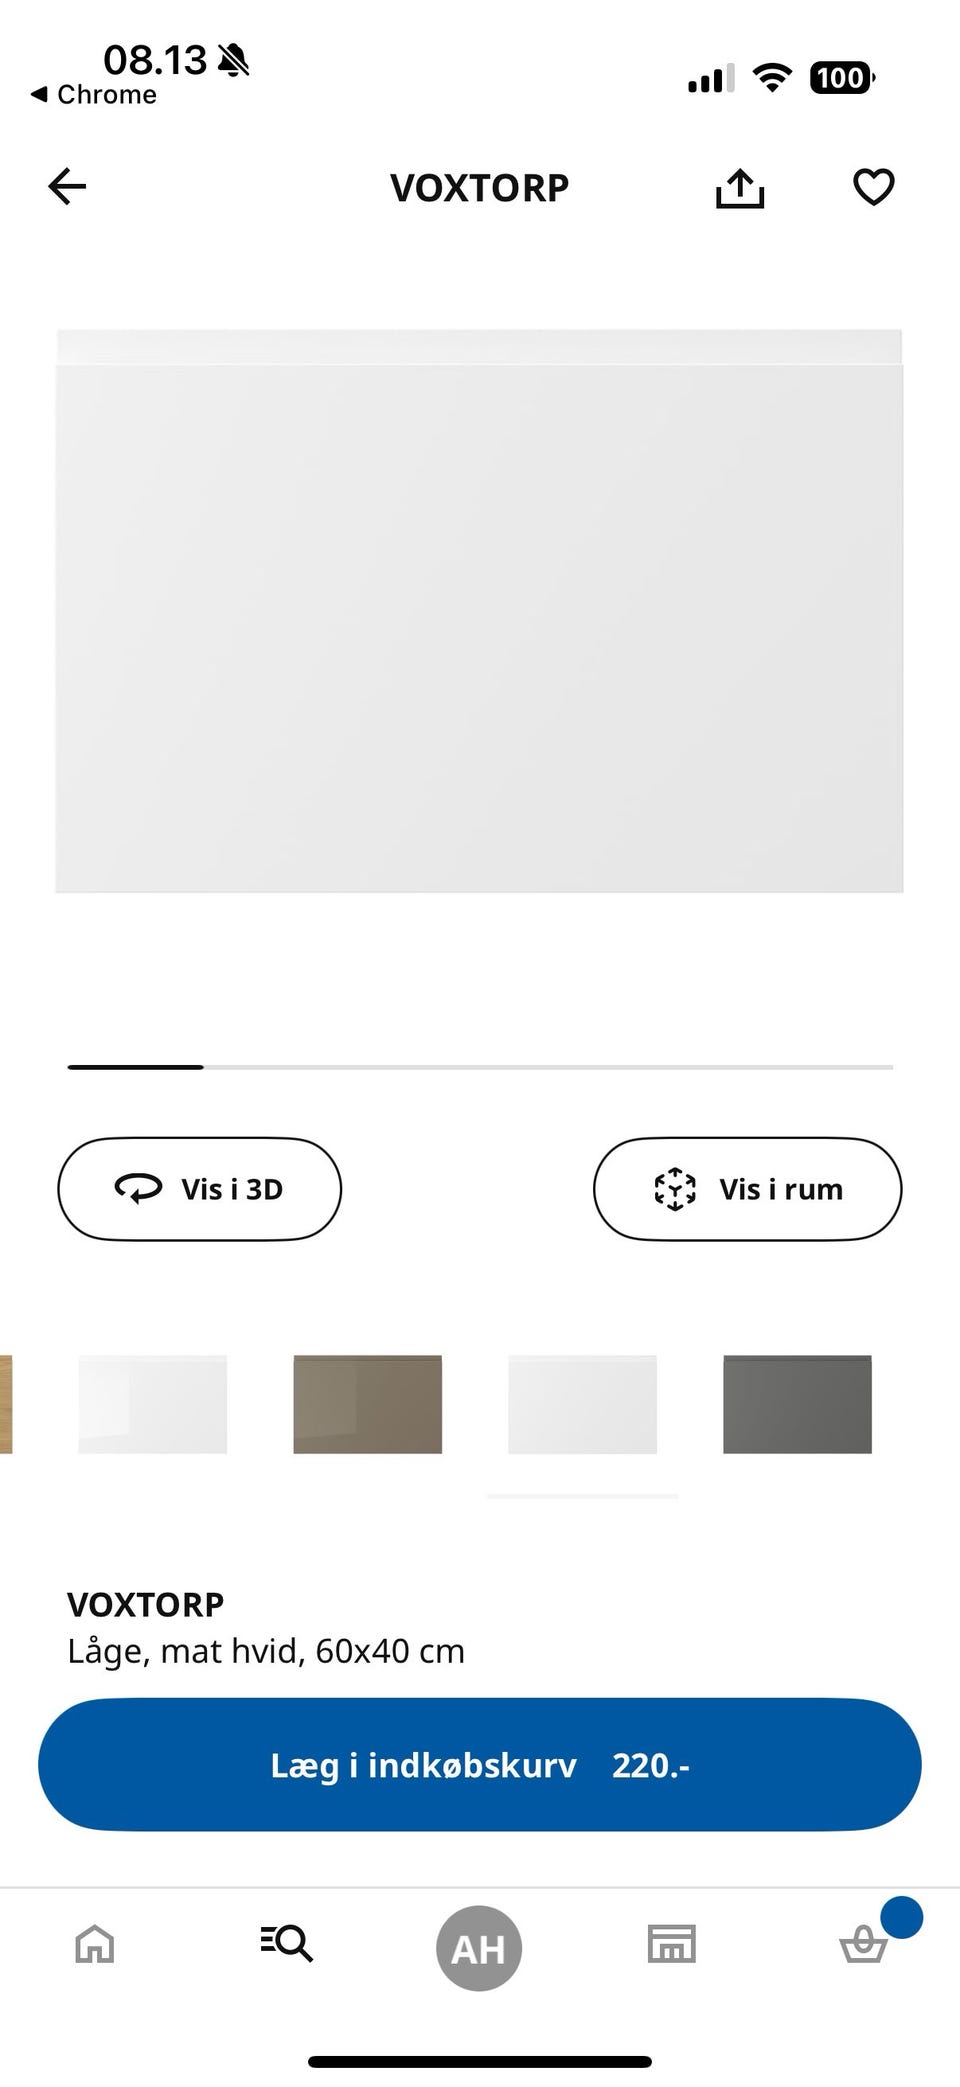Click the Vis i rum button
Viewport: 960px width, 2087px height.
coord(748,1189)
